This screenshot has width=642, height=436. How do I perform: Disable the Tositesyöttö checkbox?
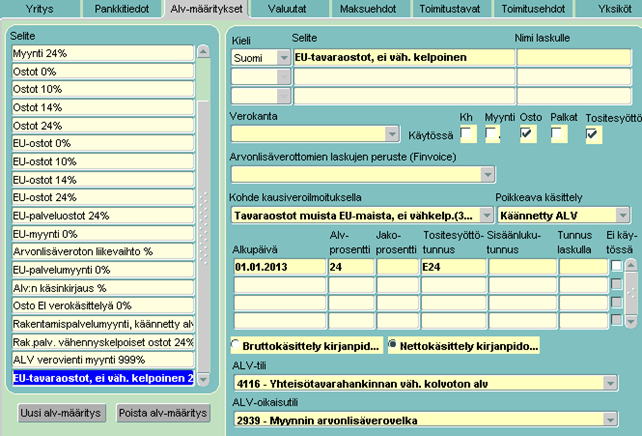[593, 134]
